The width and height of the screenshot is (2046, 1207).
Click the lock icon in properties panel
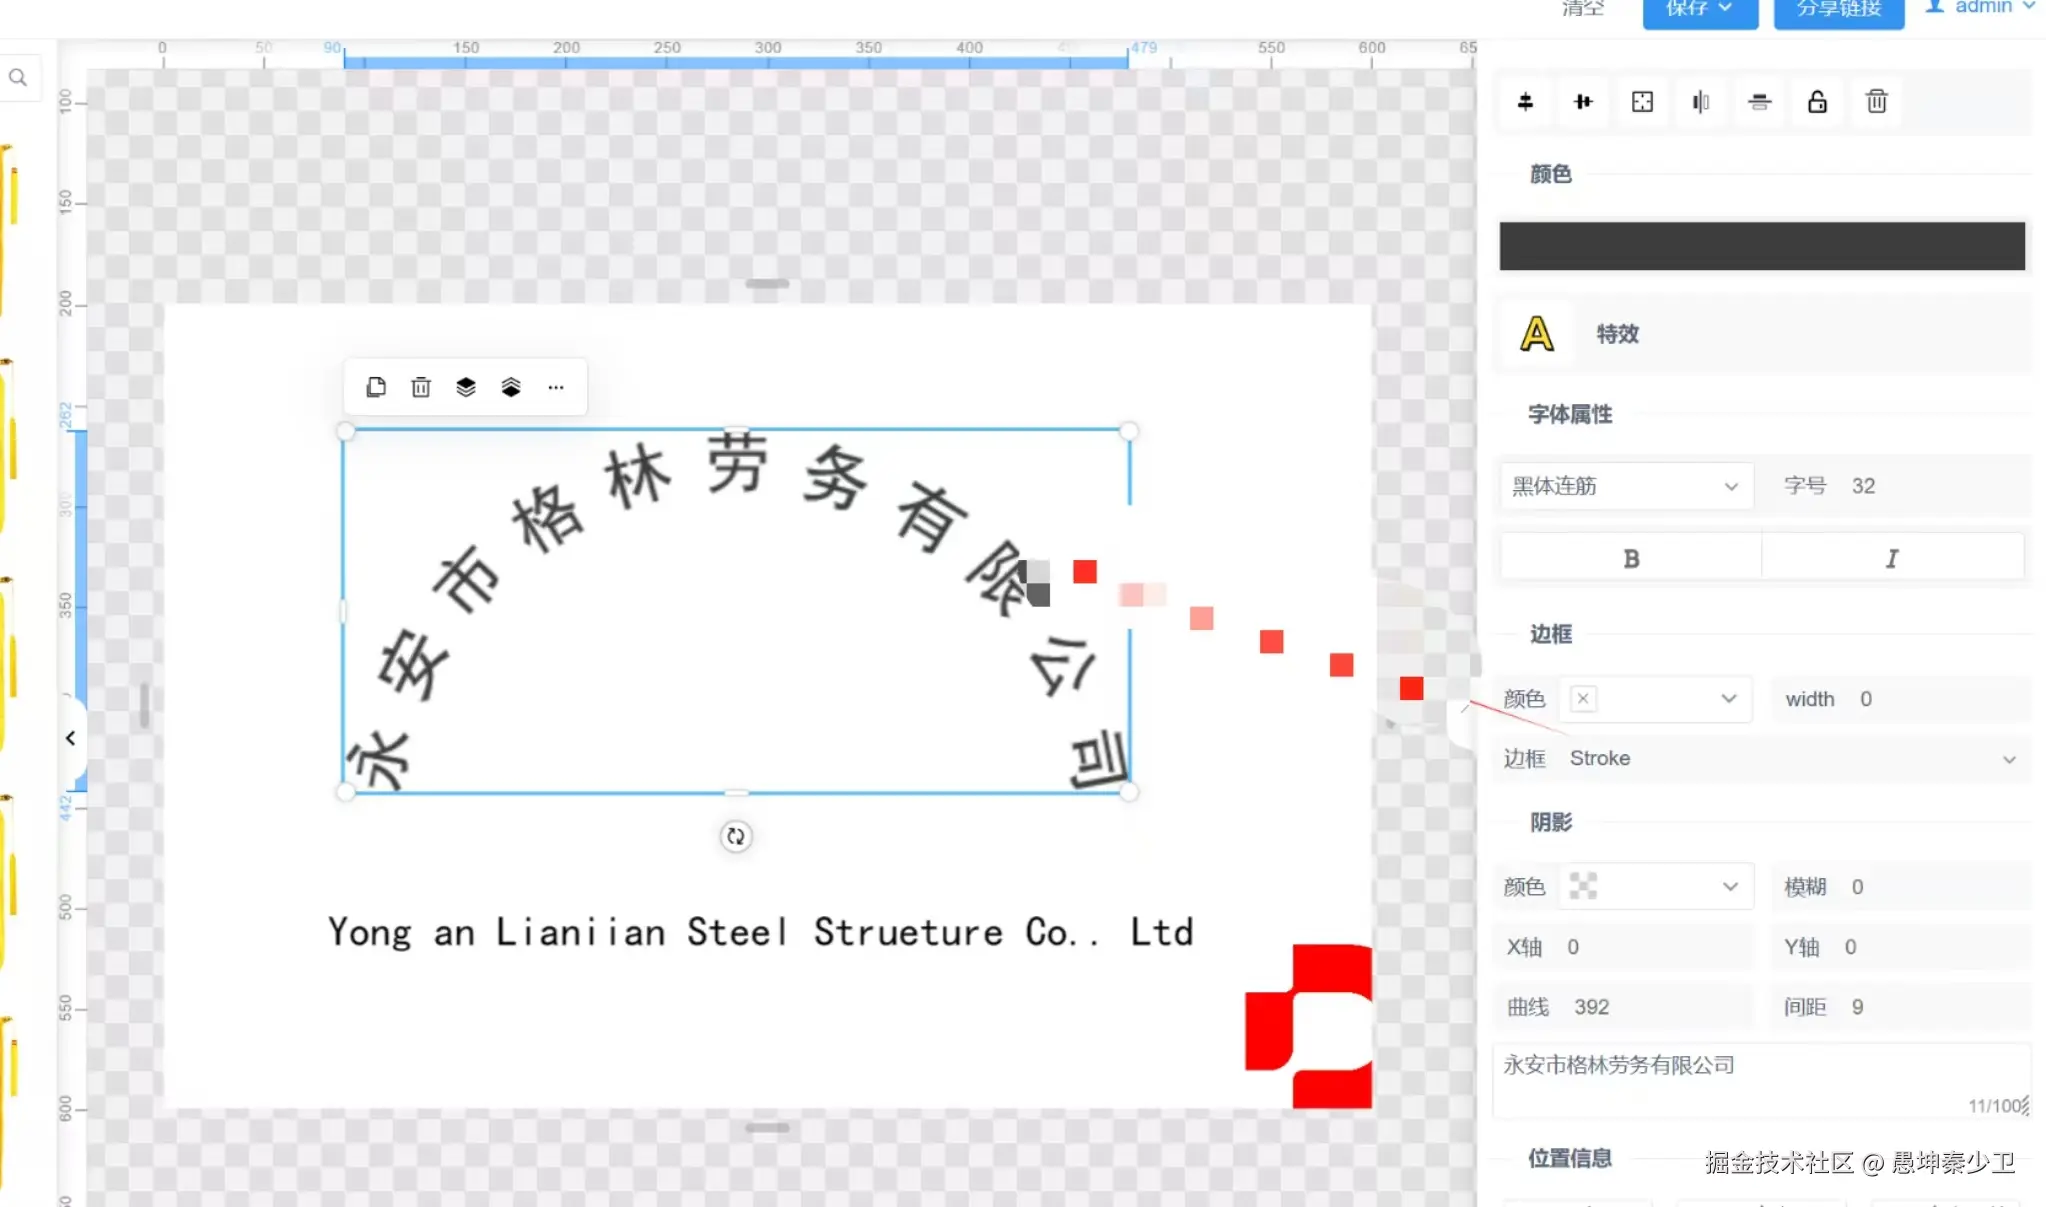pyautogui.click(x=1817, y=102)
